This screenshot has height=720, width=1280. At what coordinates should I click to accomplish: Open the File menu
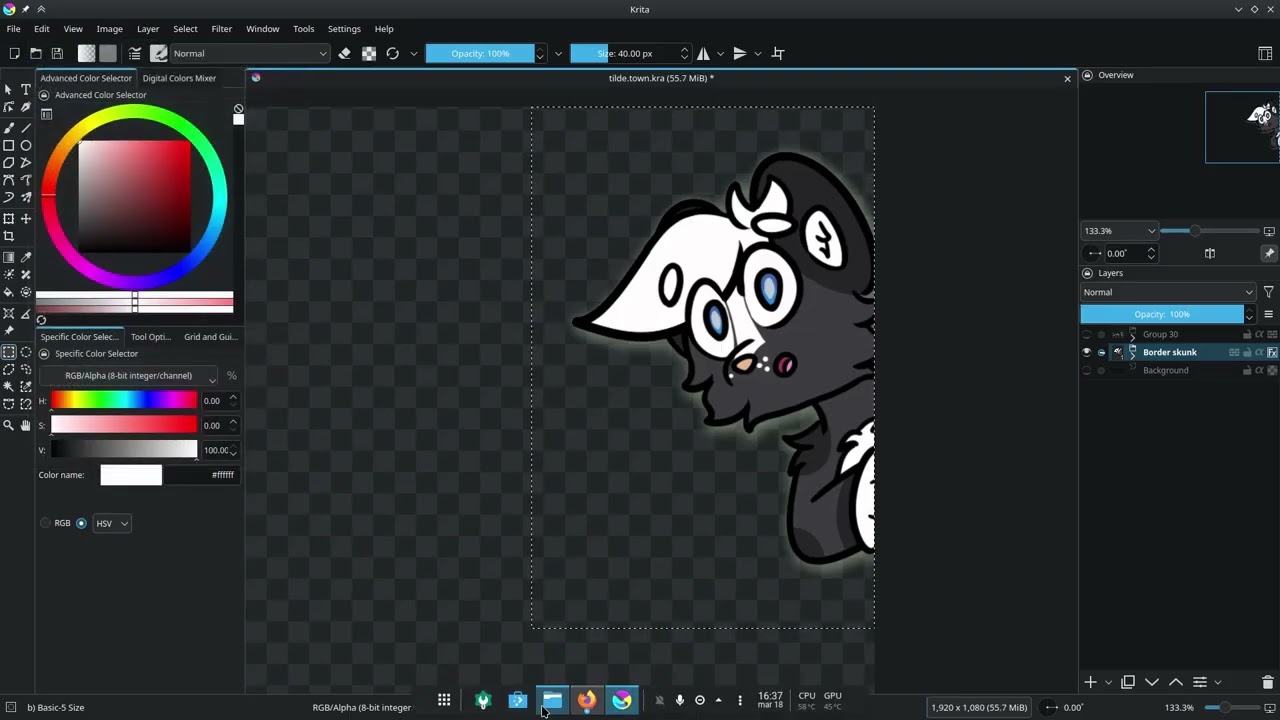click(14, 29)
